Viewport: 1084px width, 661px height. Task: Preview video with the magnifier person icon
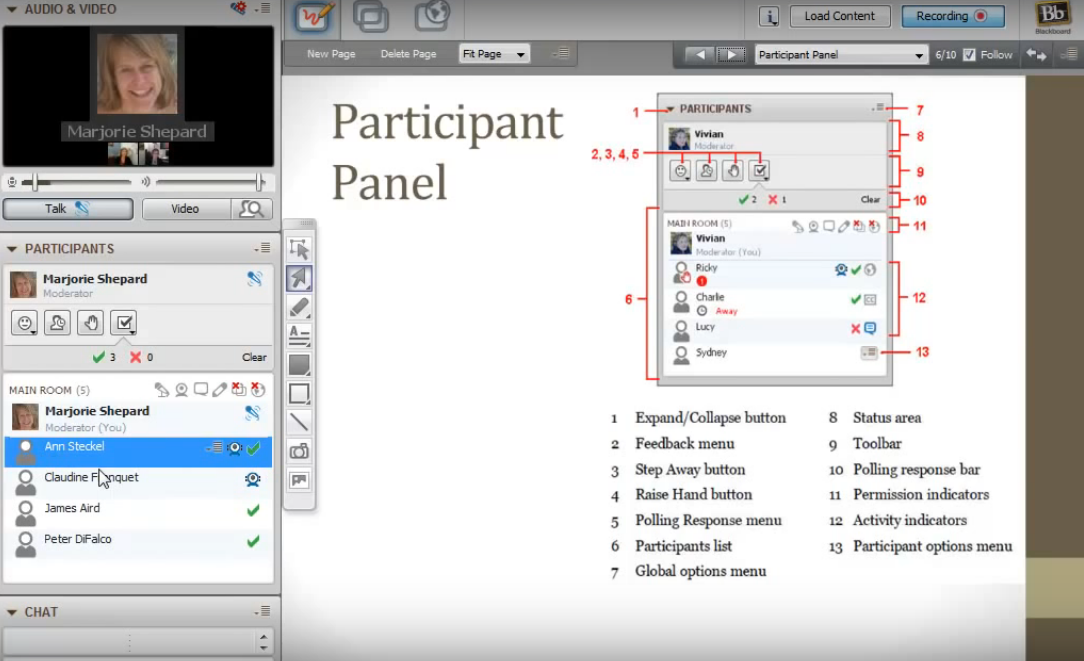(252, 209)
